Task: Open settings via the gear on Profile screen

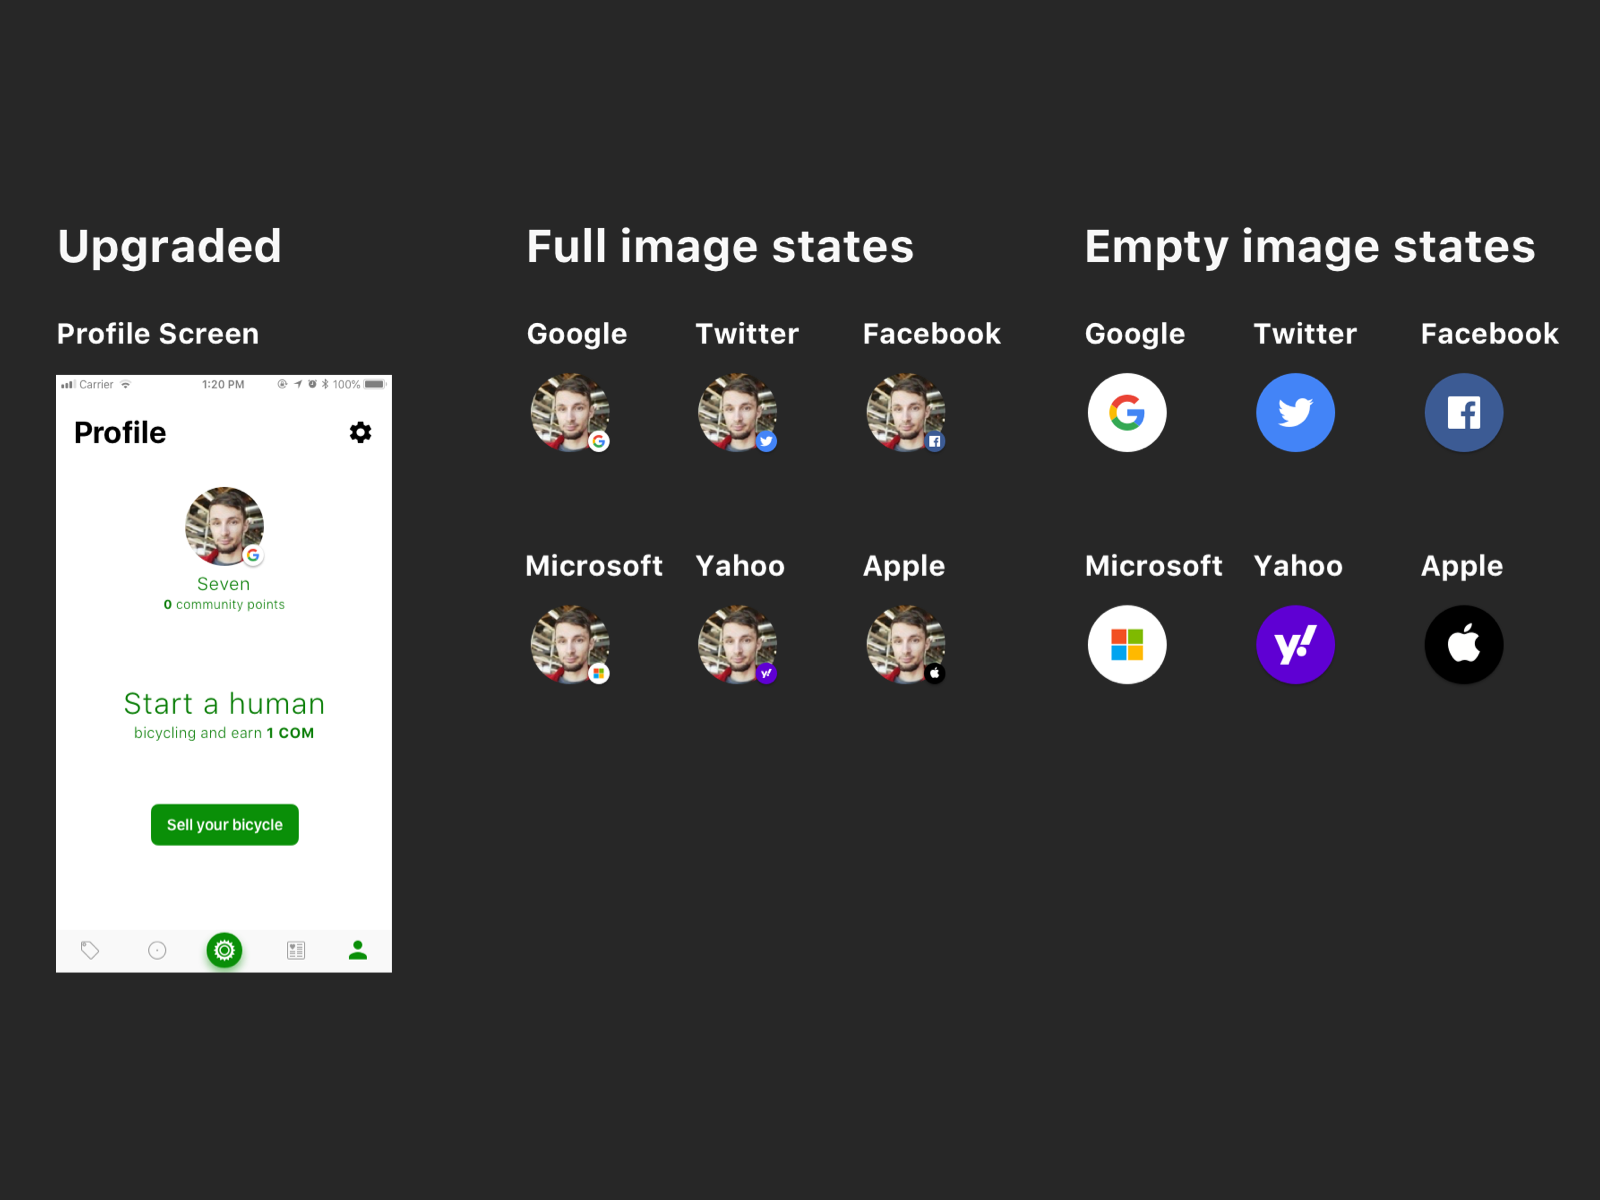Action: tap(360, 433)
